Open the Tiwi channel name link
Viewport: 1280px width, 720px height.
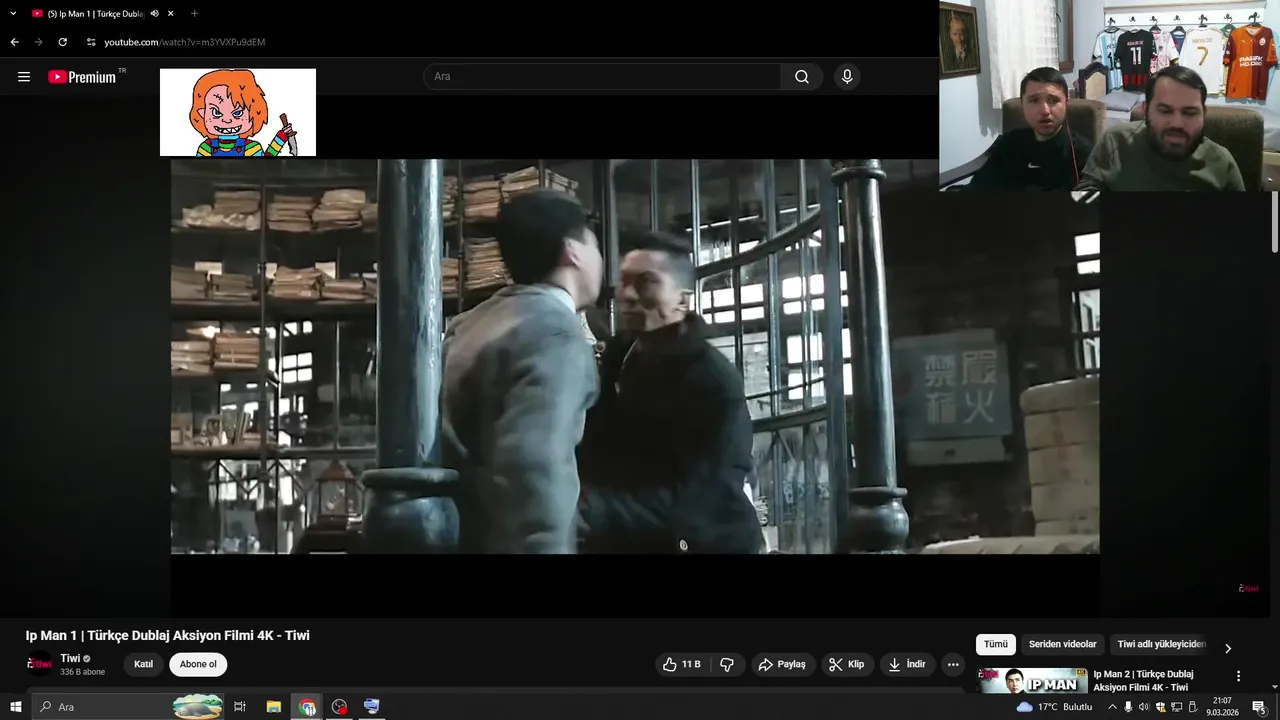[70, 658]
